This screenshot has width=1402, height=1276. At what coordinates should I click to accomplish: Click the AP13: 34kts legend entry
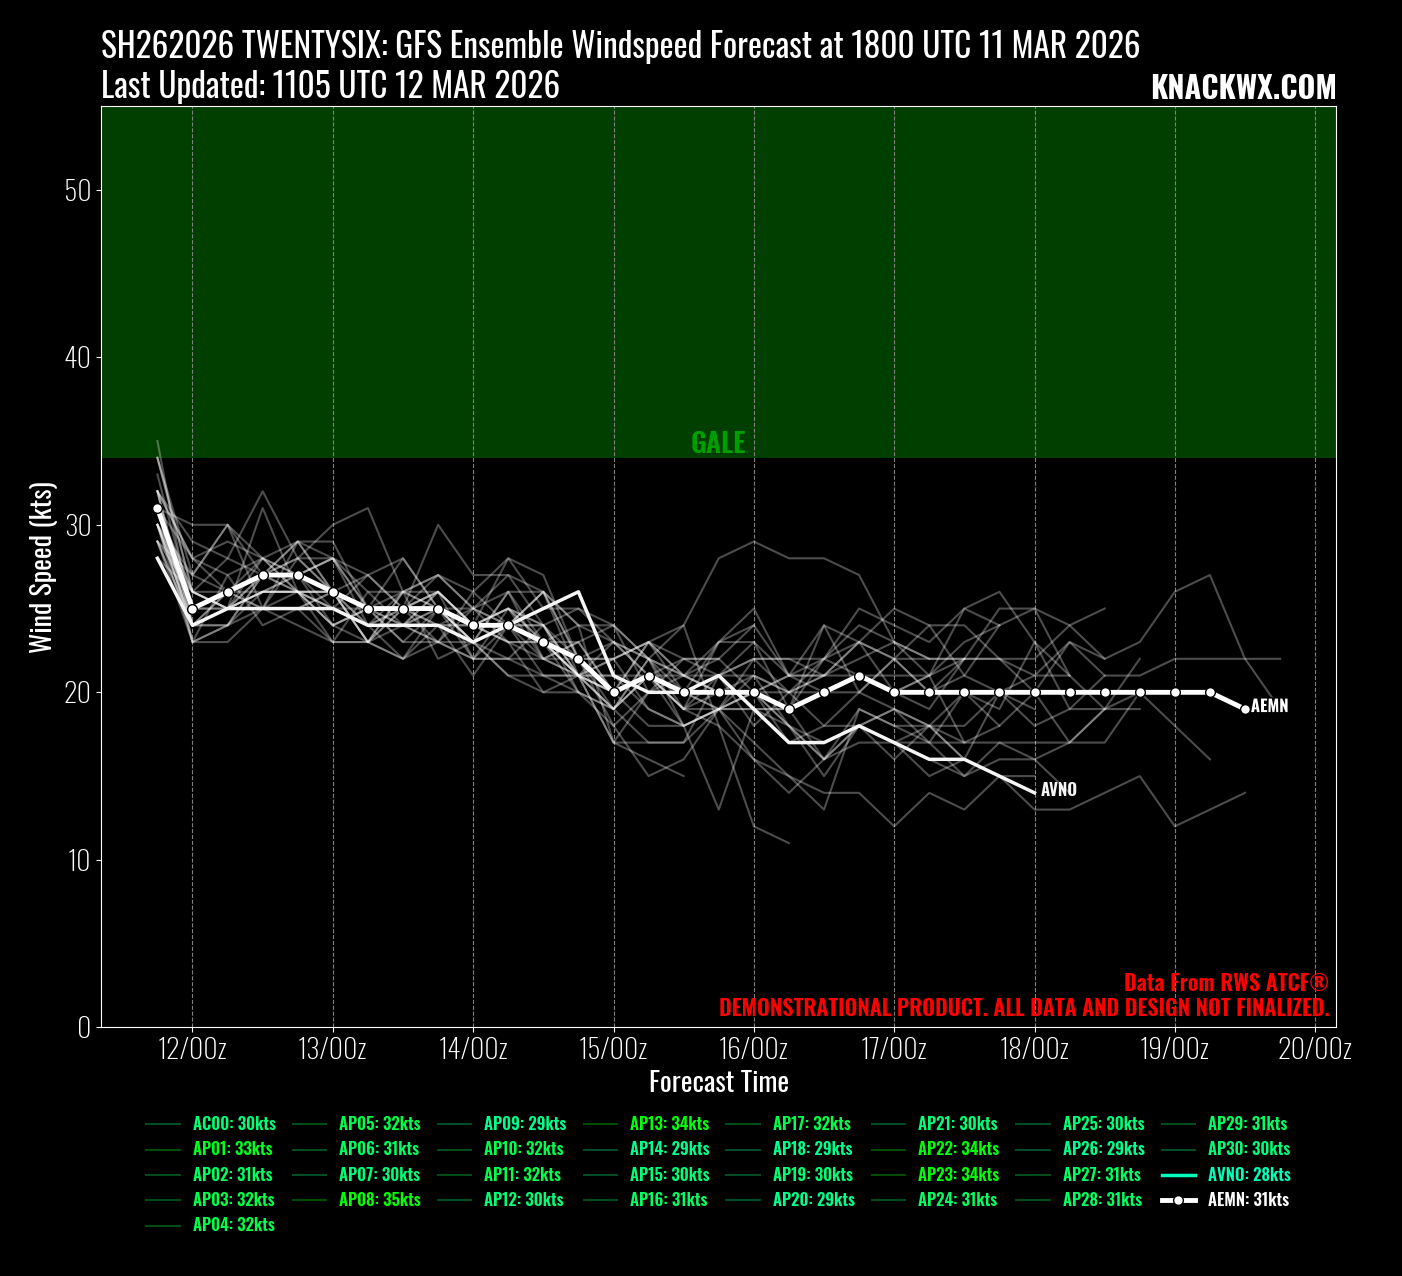pos(669,1123)
